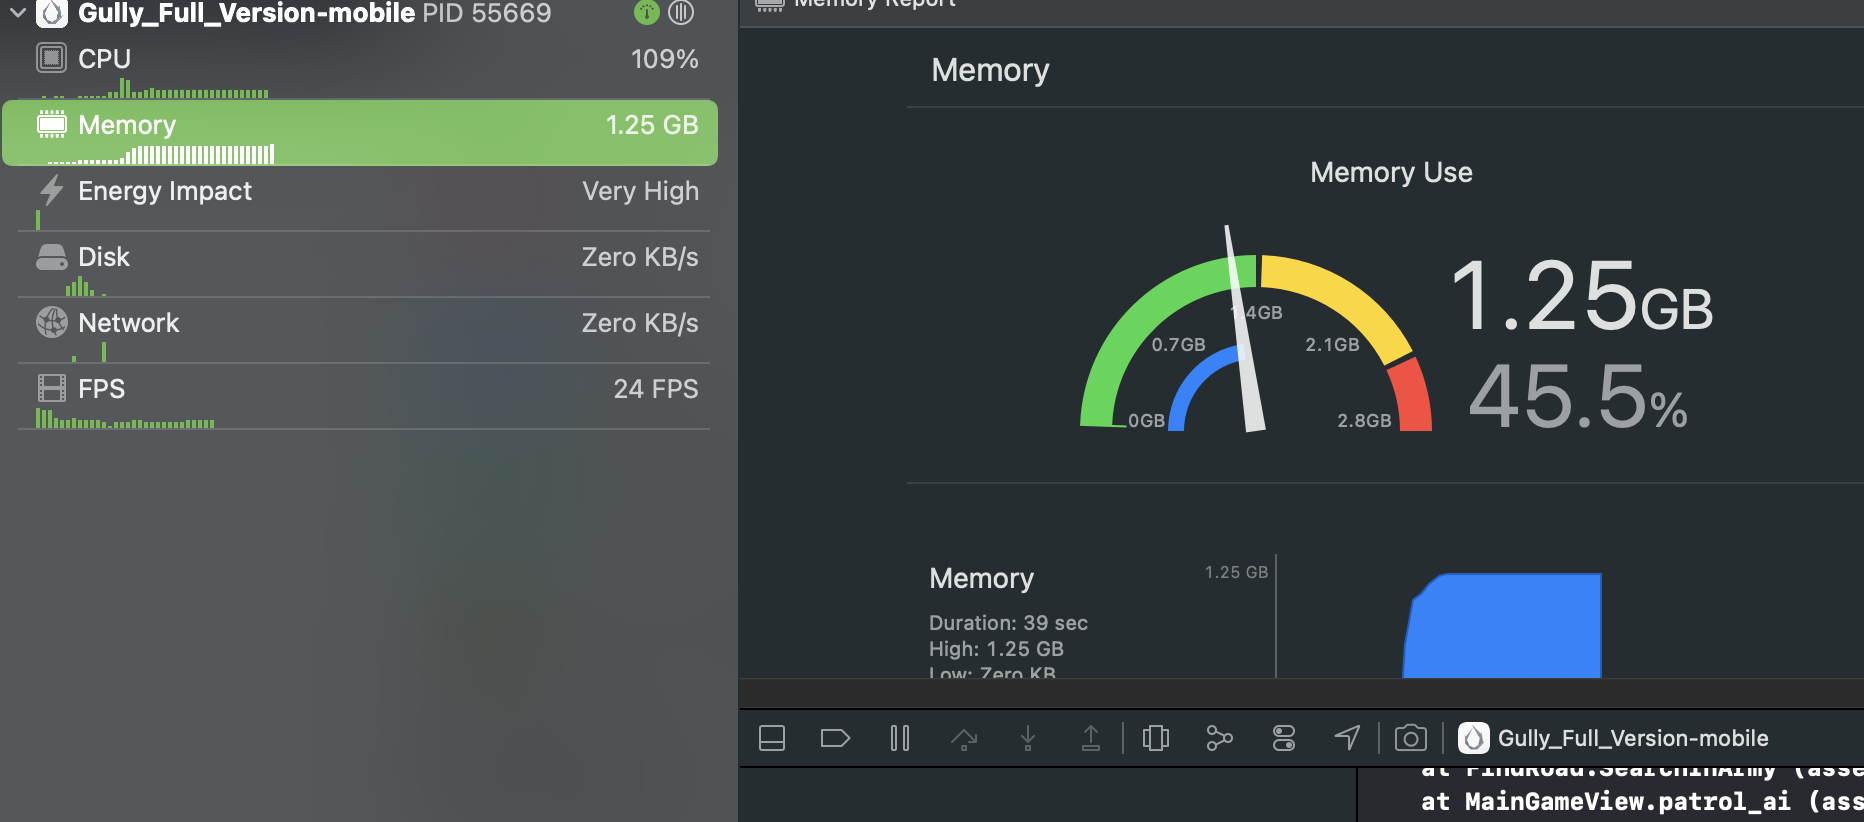Screen dimensions: 1864x822
Task: Toggle breakpoints activation in debug bar
Action: (x=834, y=739)
